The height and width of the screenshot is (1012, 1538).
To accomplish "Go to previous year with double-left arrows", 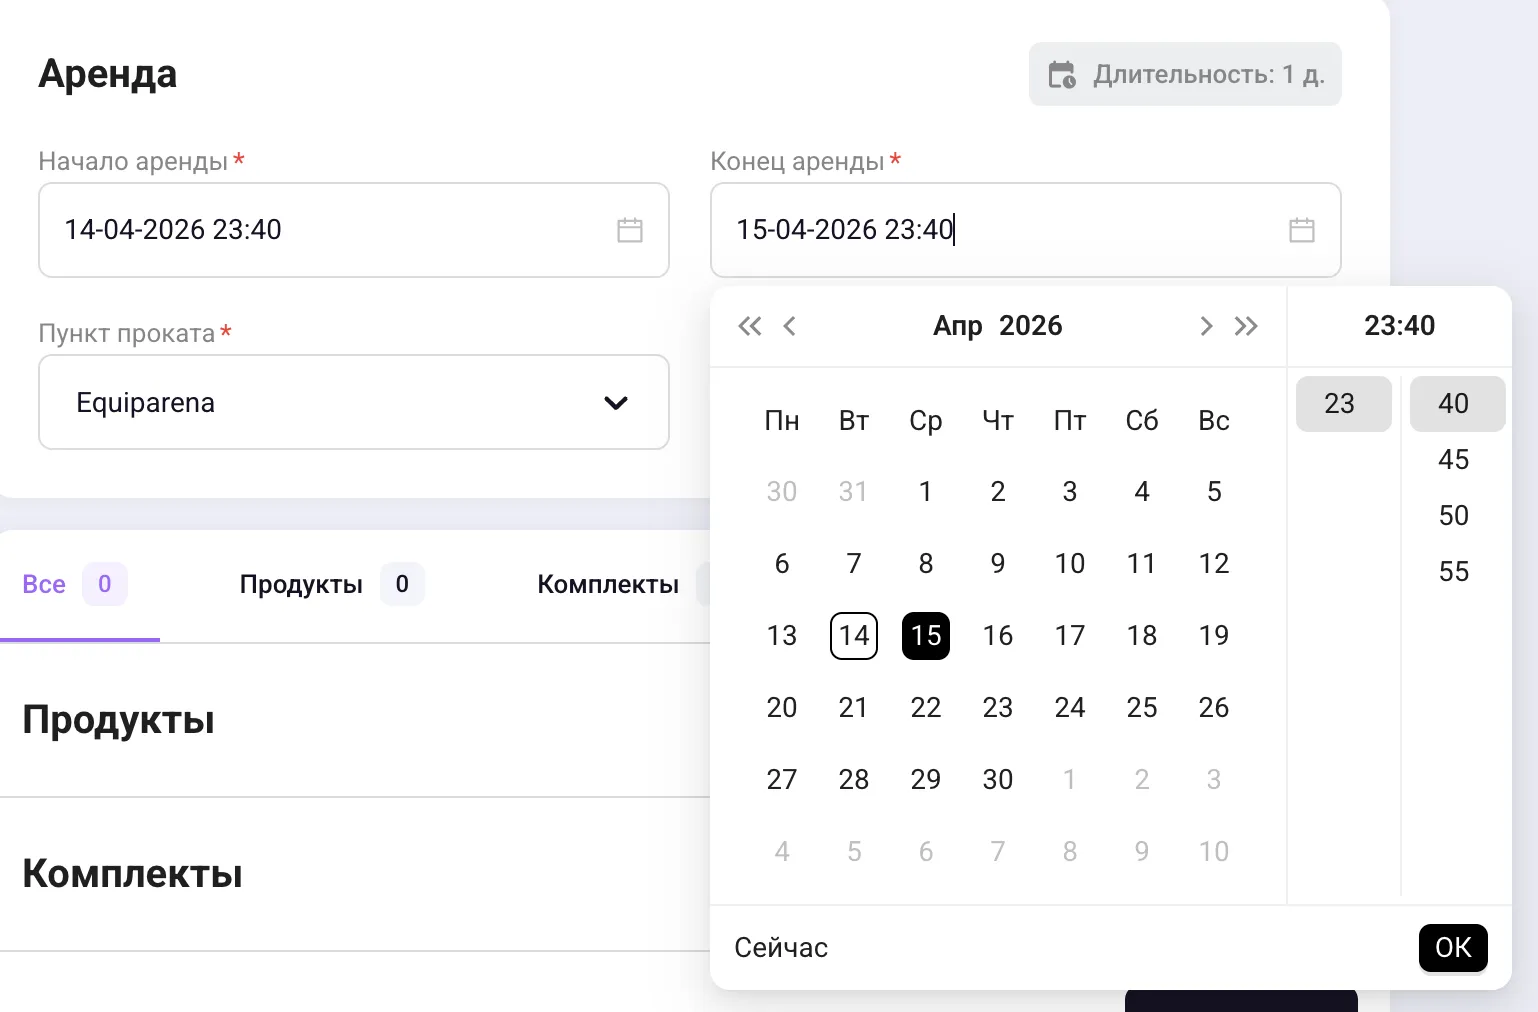I will [x=750, y=326].
